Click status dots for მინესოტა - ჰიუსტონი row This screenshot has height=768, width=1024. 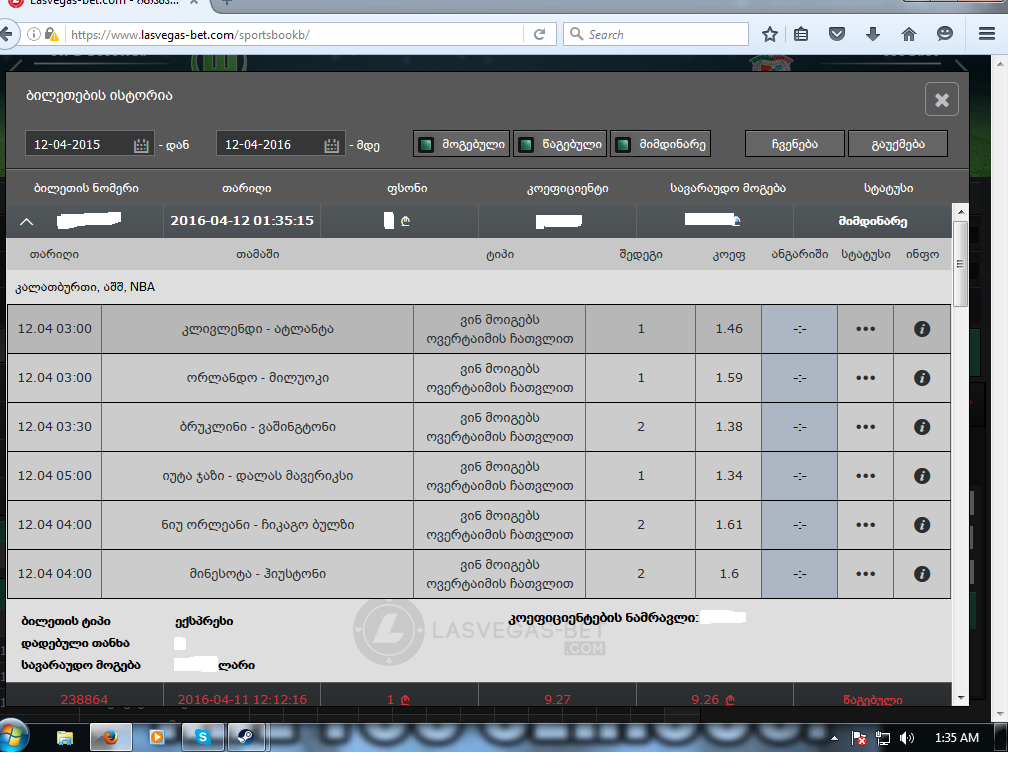(865, 574)
